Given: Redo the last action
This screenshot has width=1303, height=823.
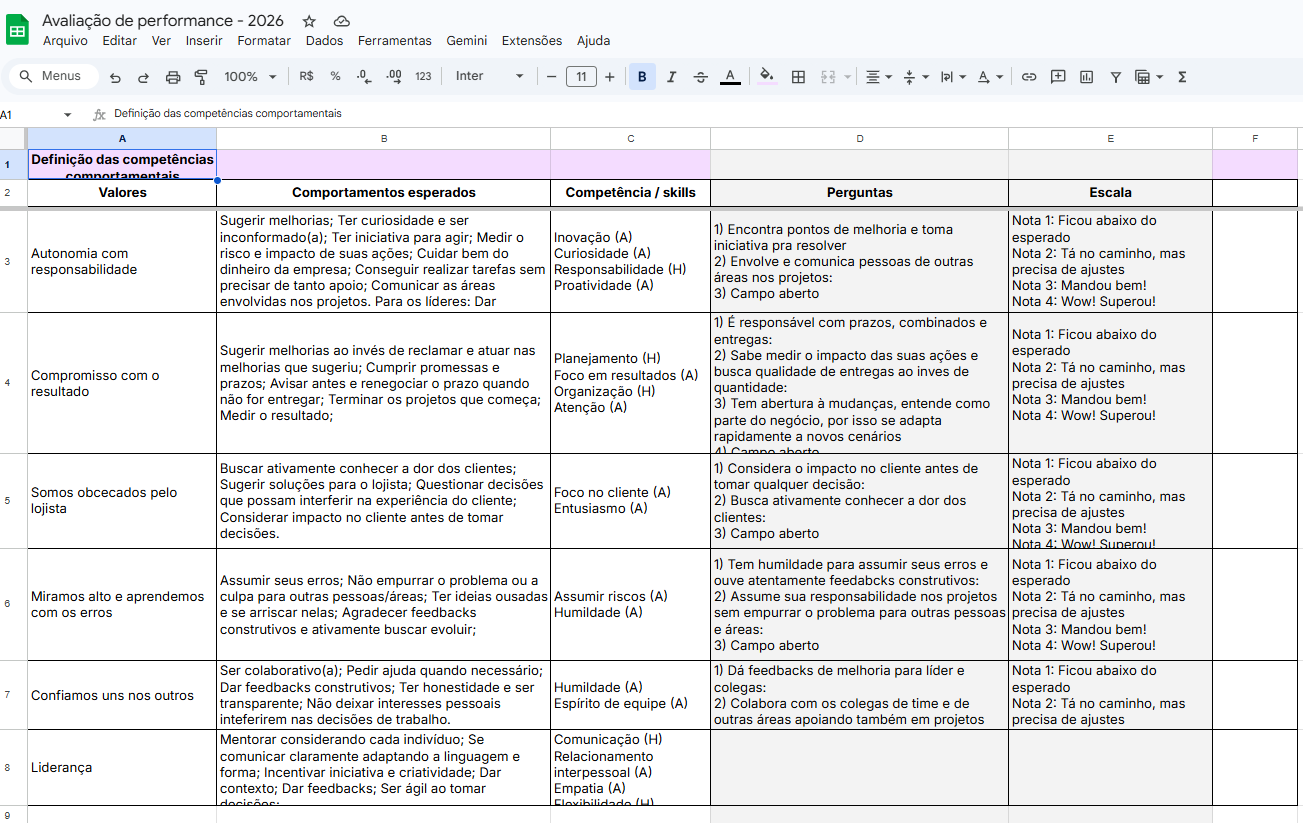Looking at the screenshot, I should pos(143,77).
